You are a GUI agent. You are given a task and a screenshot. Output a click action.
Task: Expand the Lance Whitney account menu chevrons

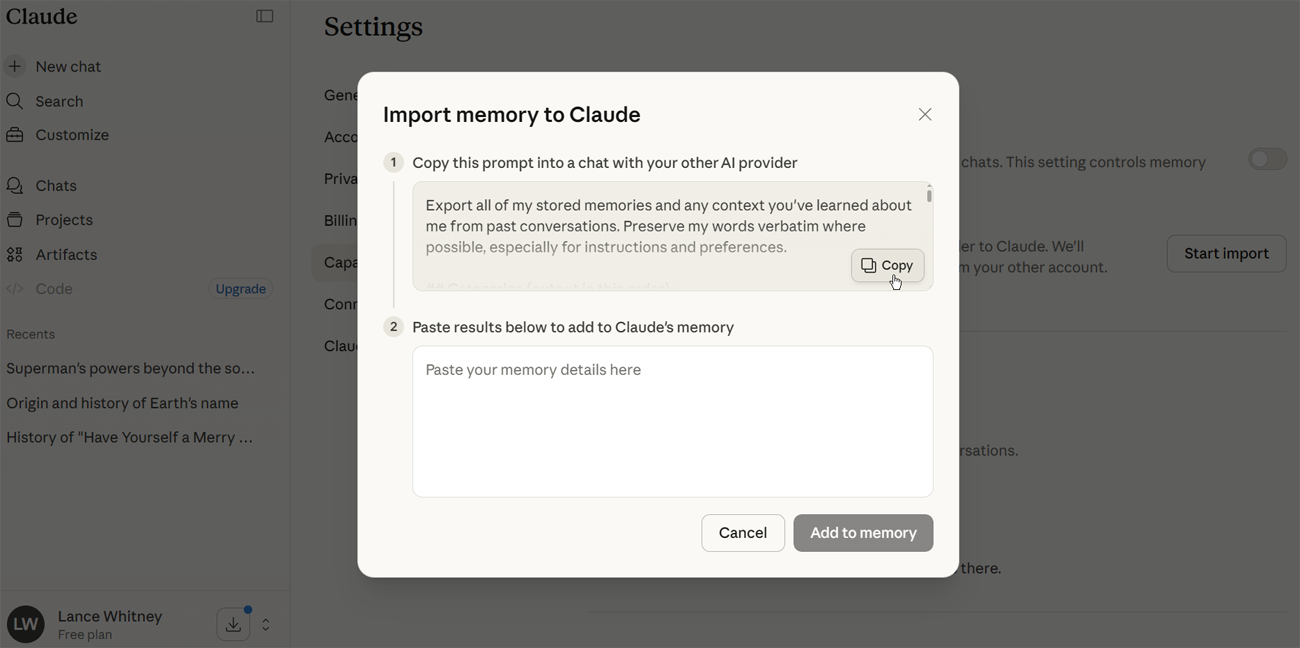click(266, 624)
